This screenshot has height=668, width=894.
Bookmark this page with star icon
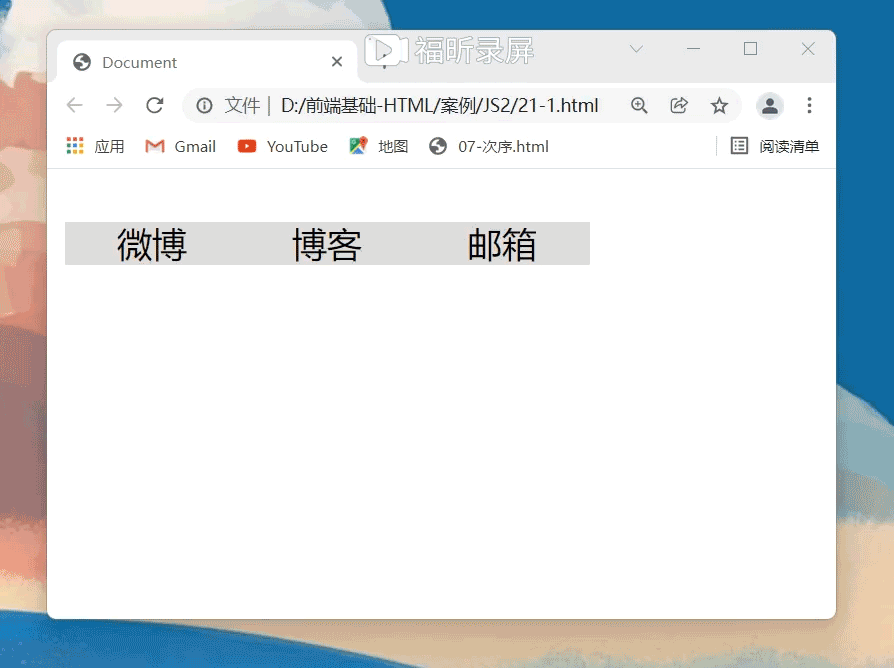(x=719, y=106)
